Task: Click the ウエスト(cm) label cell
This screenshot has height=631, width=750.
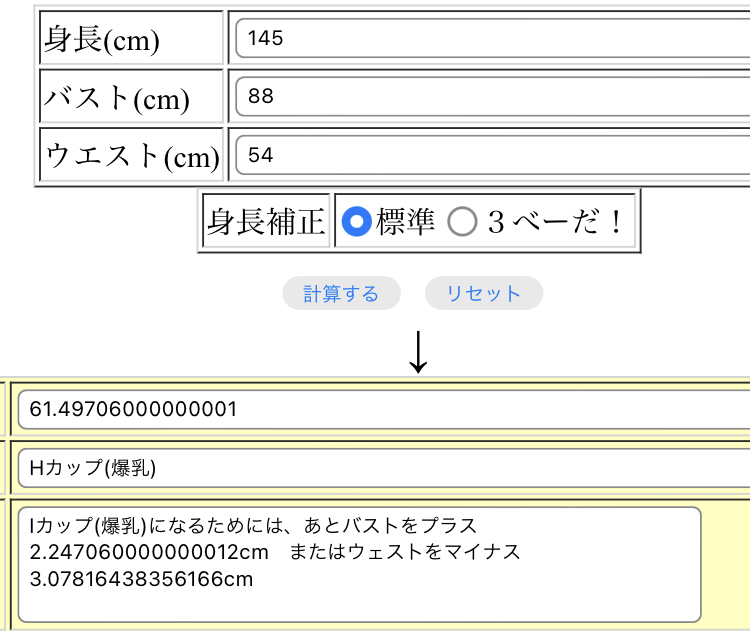Action: point(131,156)
